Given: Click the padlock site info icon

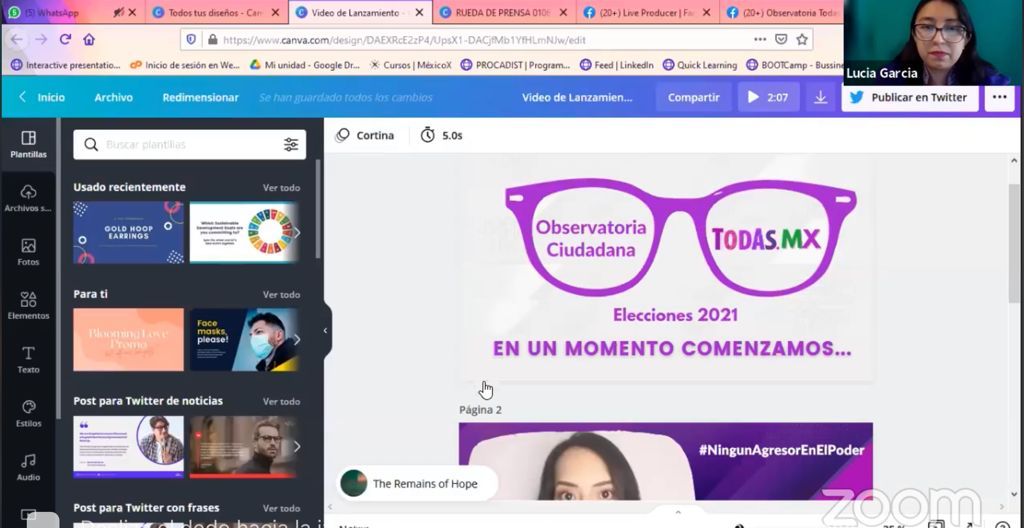Looking at the screenshot, I should [212, 39].
